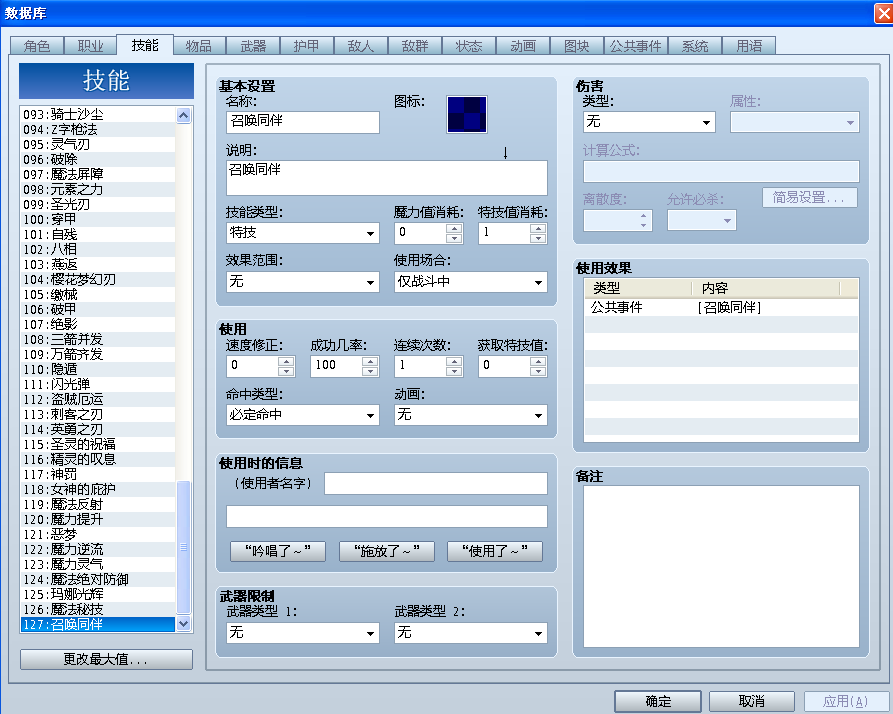Select skill 126:魔法秘技 in the list
This screenshot has width=893, height=714.
pyautogui.click(x=98, y=609)
